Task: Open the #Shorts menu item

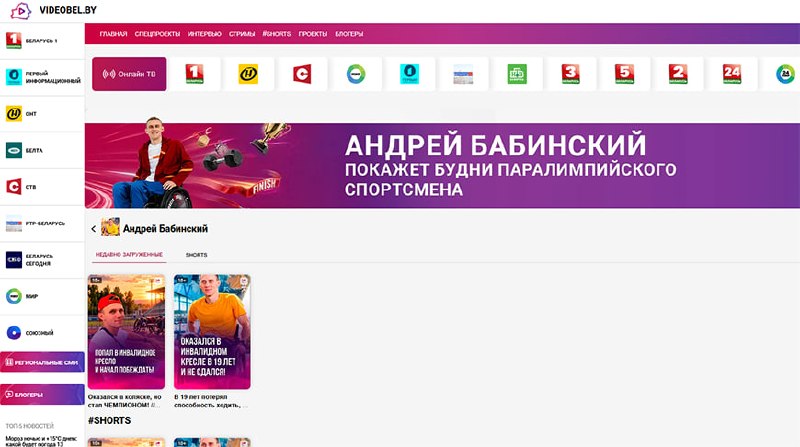Action: [x=277, y=34]
